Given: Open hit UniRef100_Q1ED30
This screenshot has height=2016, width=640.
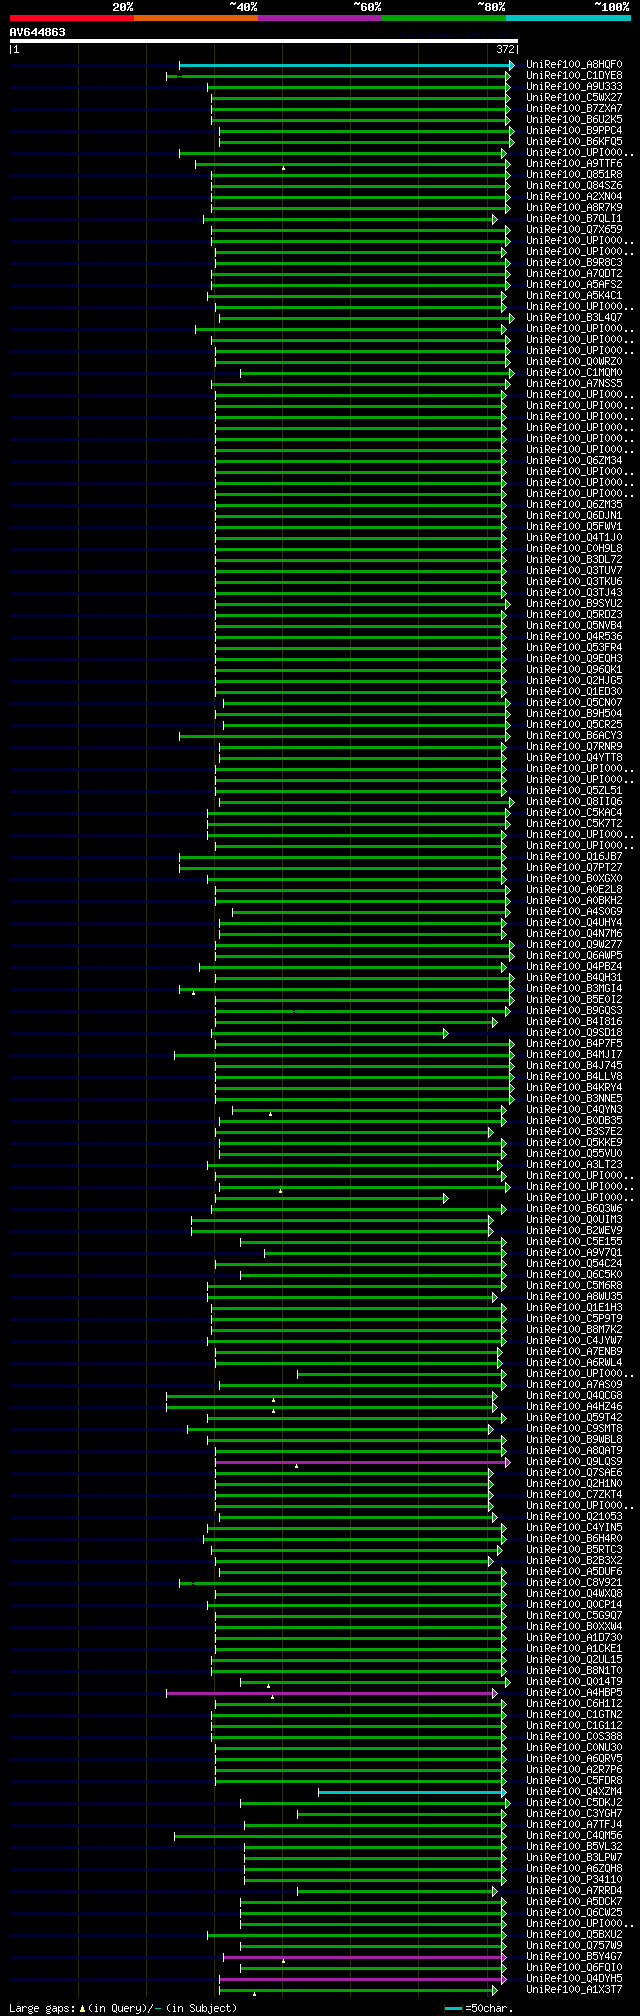Looking at the screenshot, I should (574, 692).
